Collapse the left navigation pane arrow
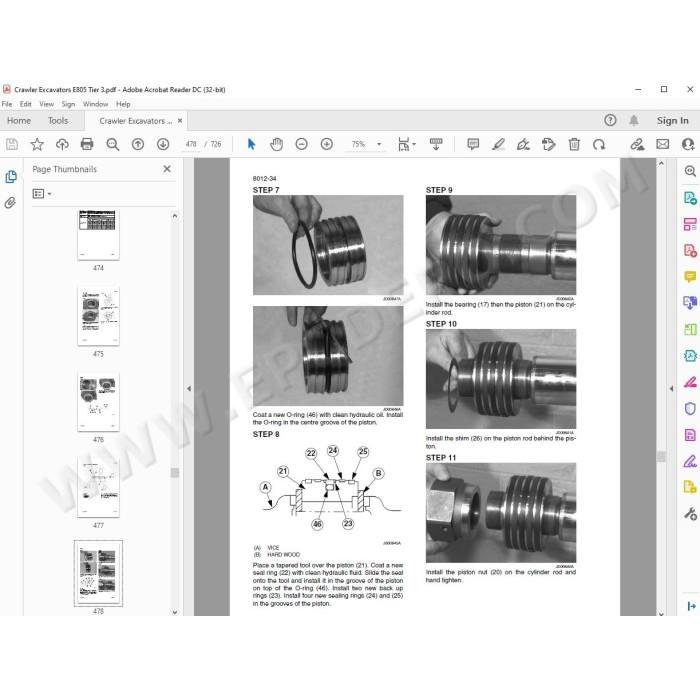 189,389
